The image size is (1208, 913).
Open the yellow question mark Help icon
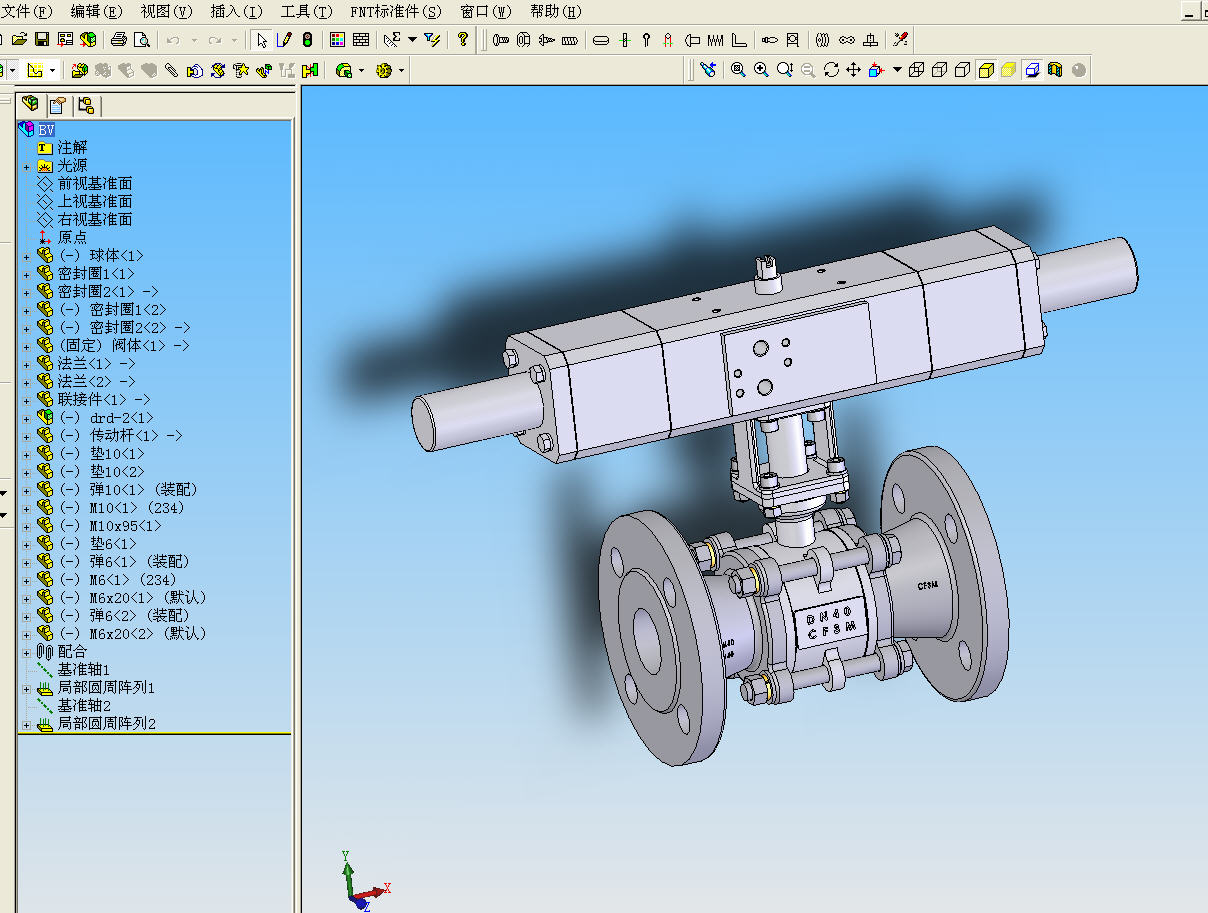click(x=462, y=40)
